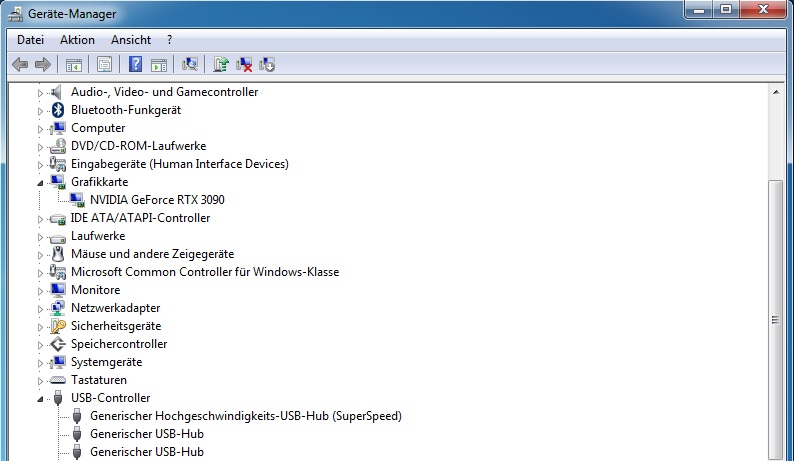Expand the Audio-, Video- und Gamecontroller node
Screen dimensions: 794x461
coord(40,93)
